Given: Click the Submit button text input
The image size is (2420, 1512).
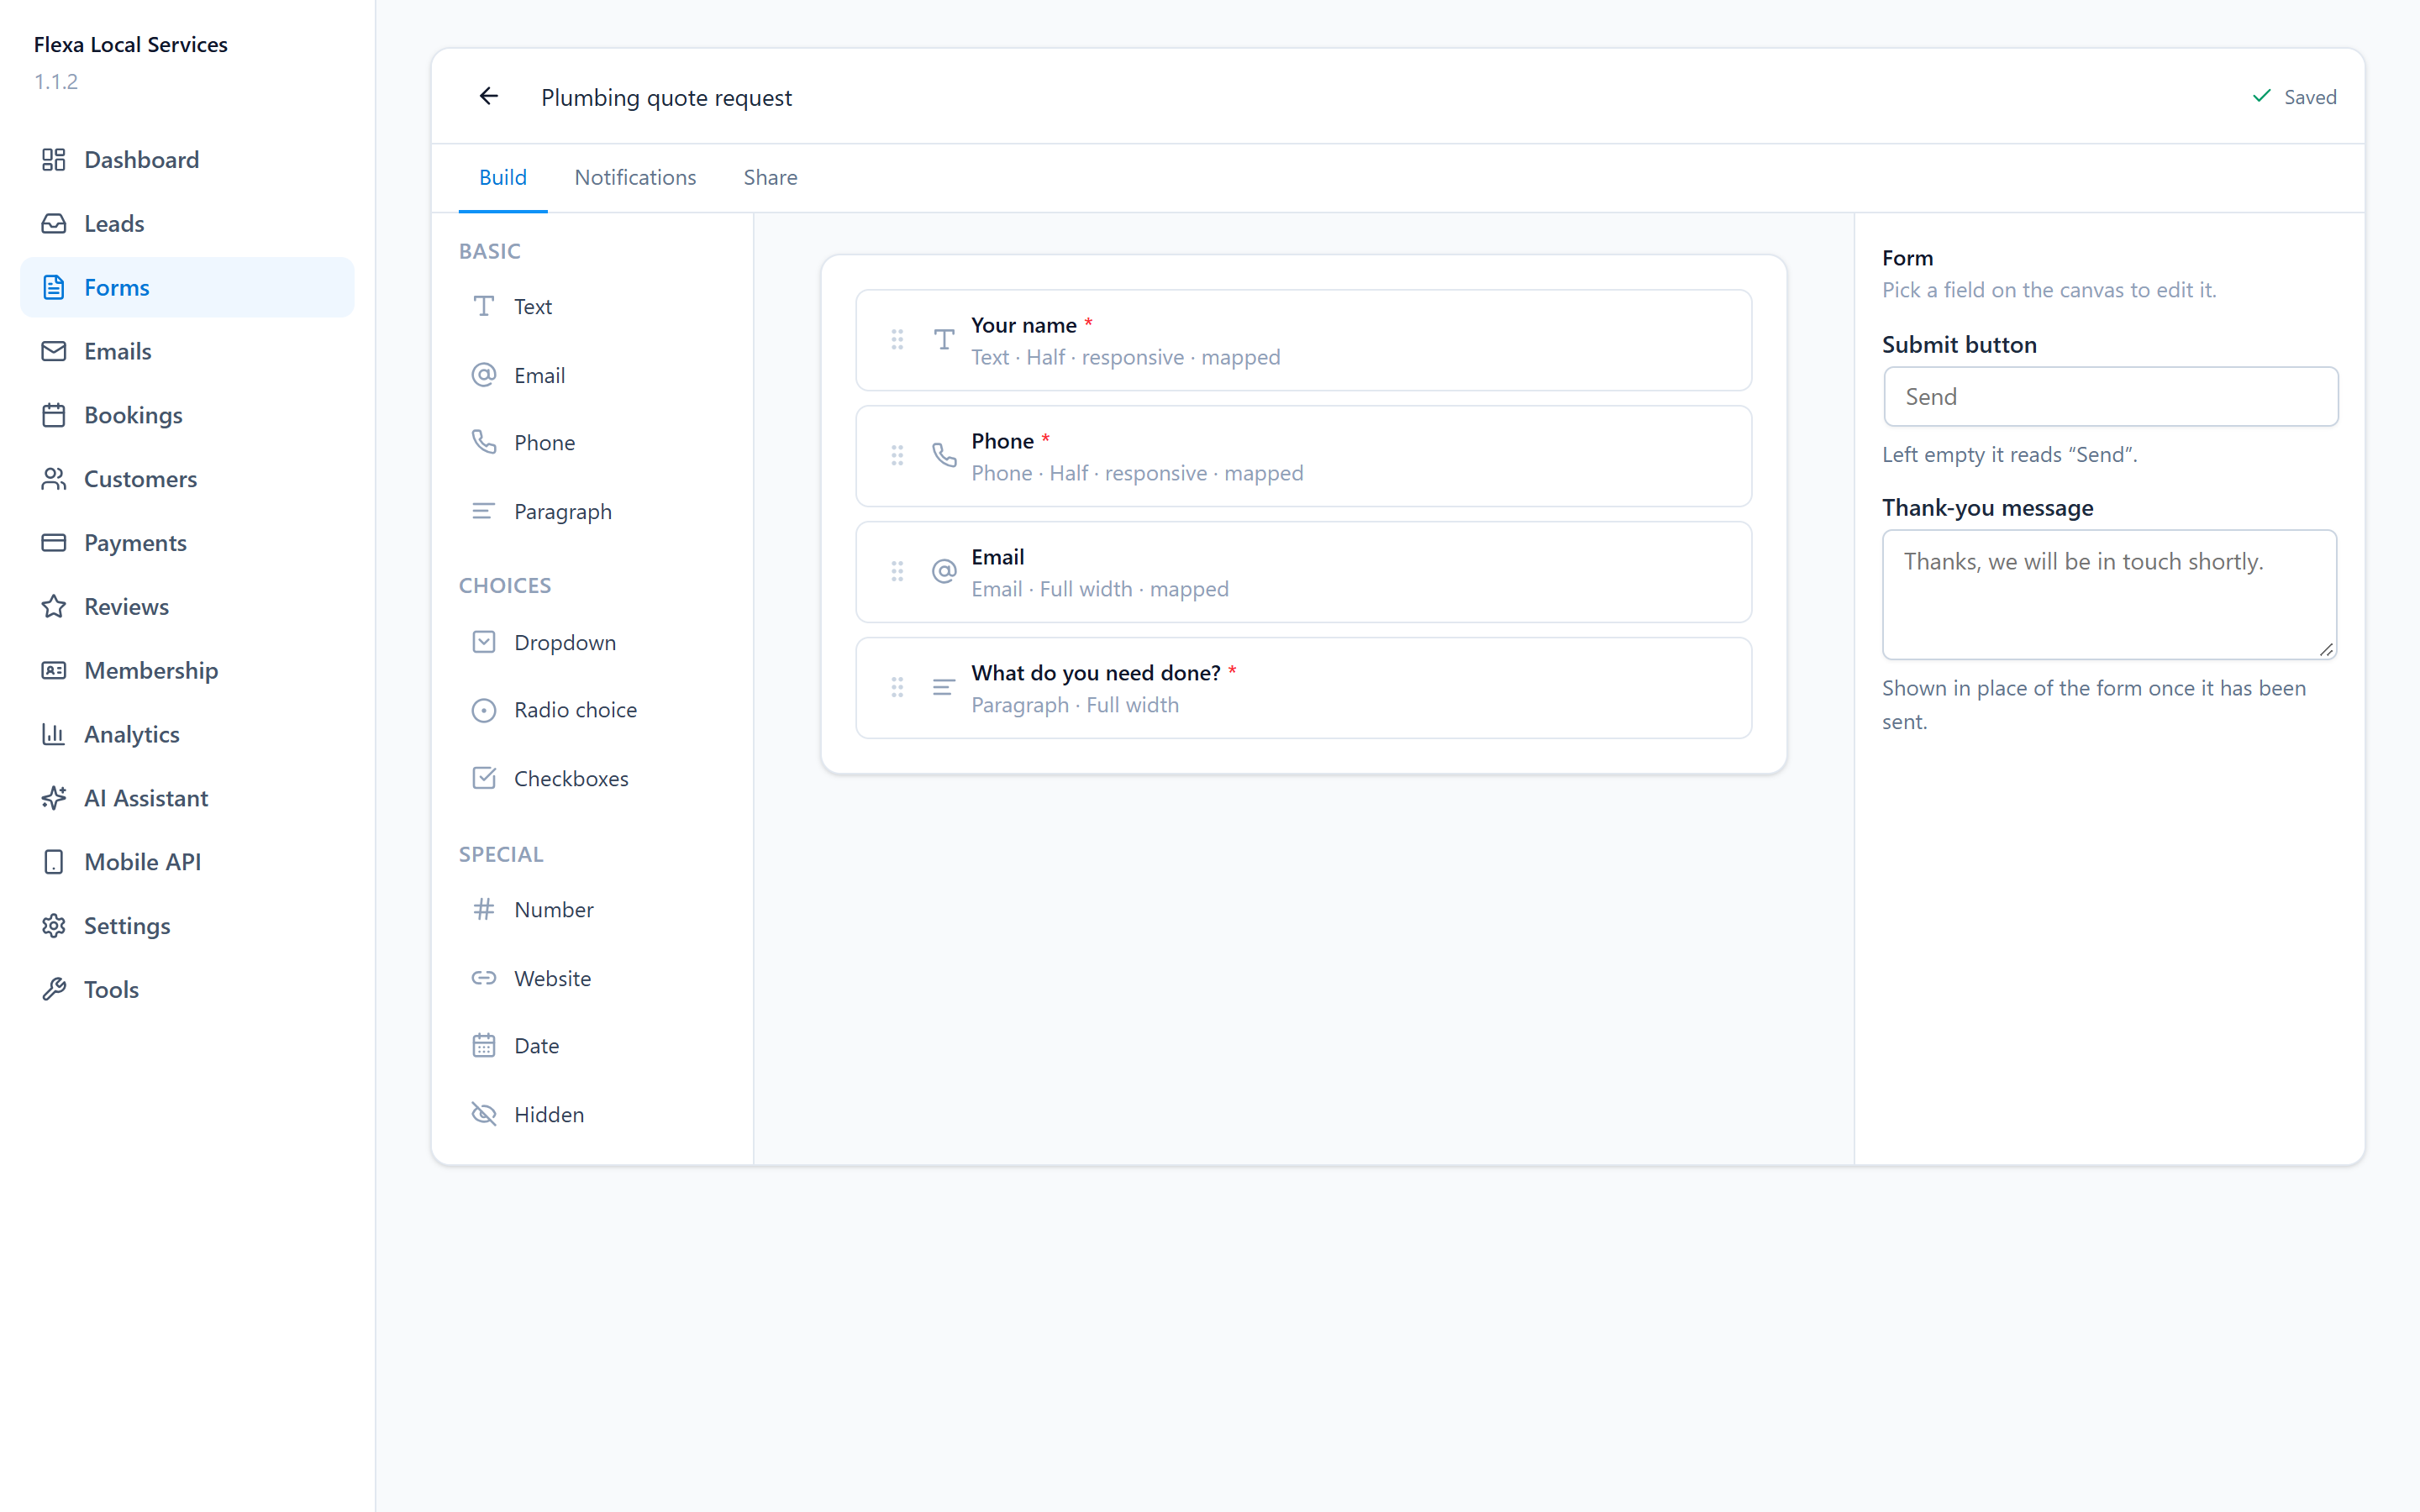Looking at the screenshot, I should 2110,397.
